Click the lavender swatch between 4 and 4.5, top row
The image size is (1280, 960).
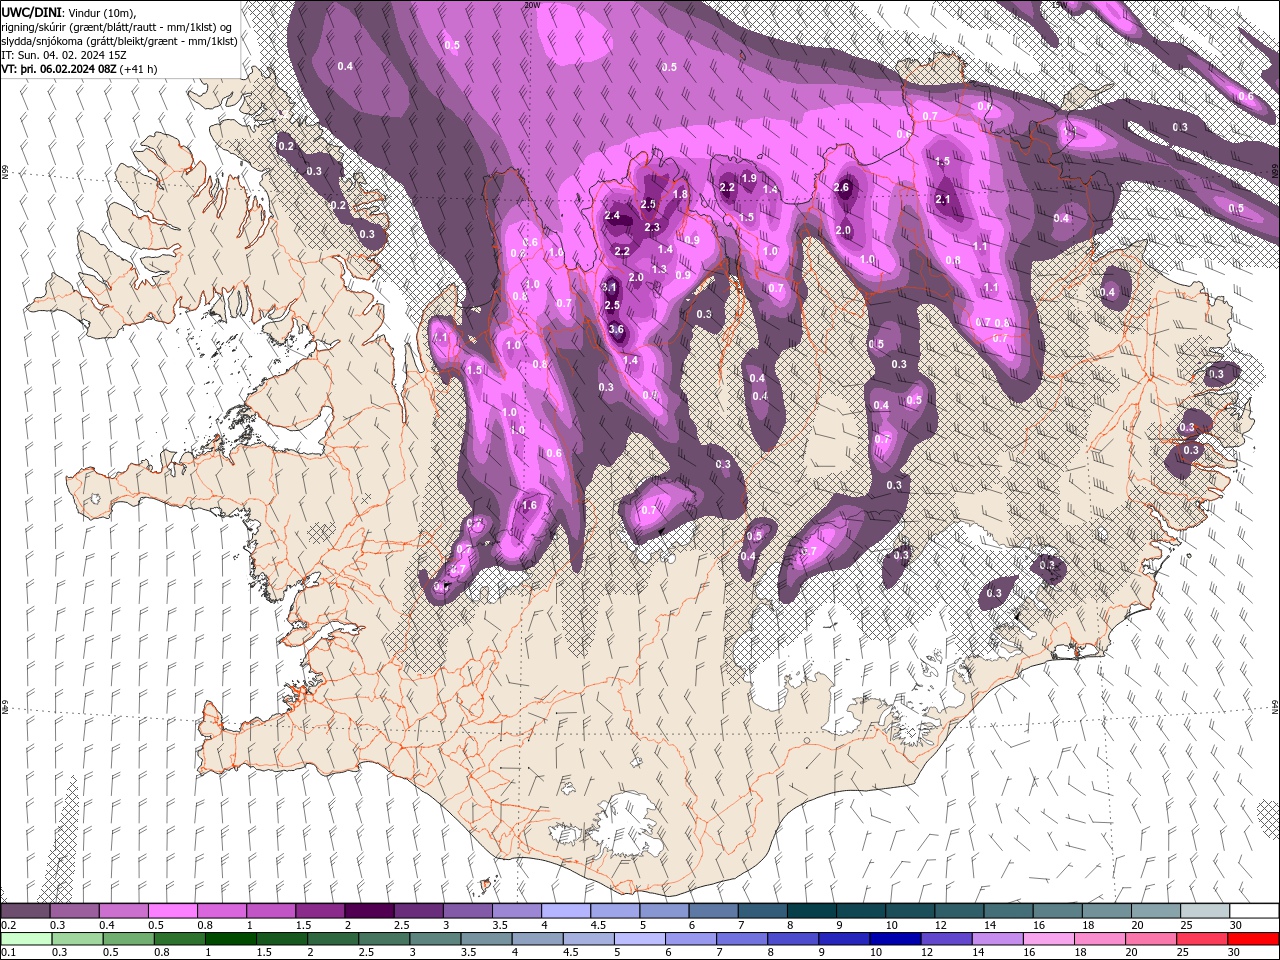click(564, 911)
